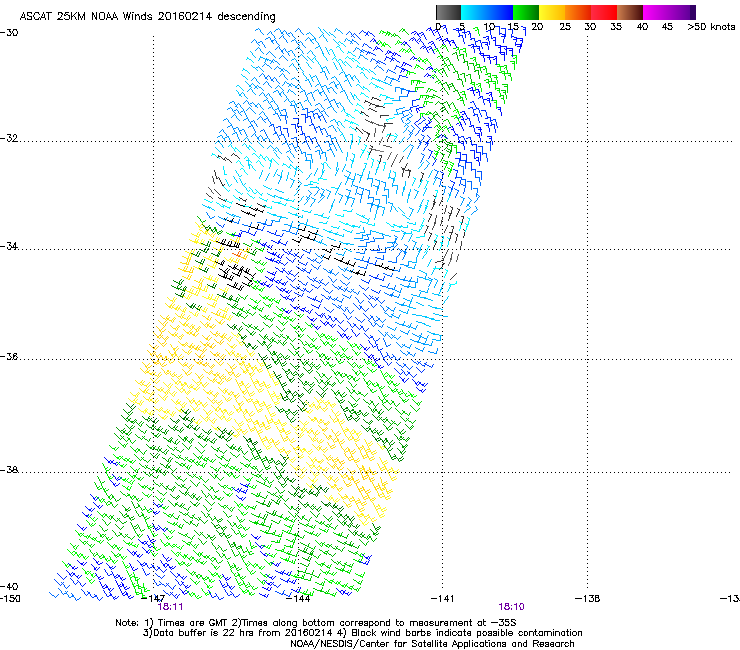Click the -30 latitude axis label

(x=9, y=33)
